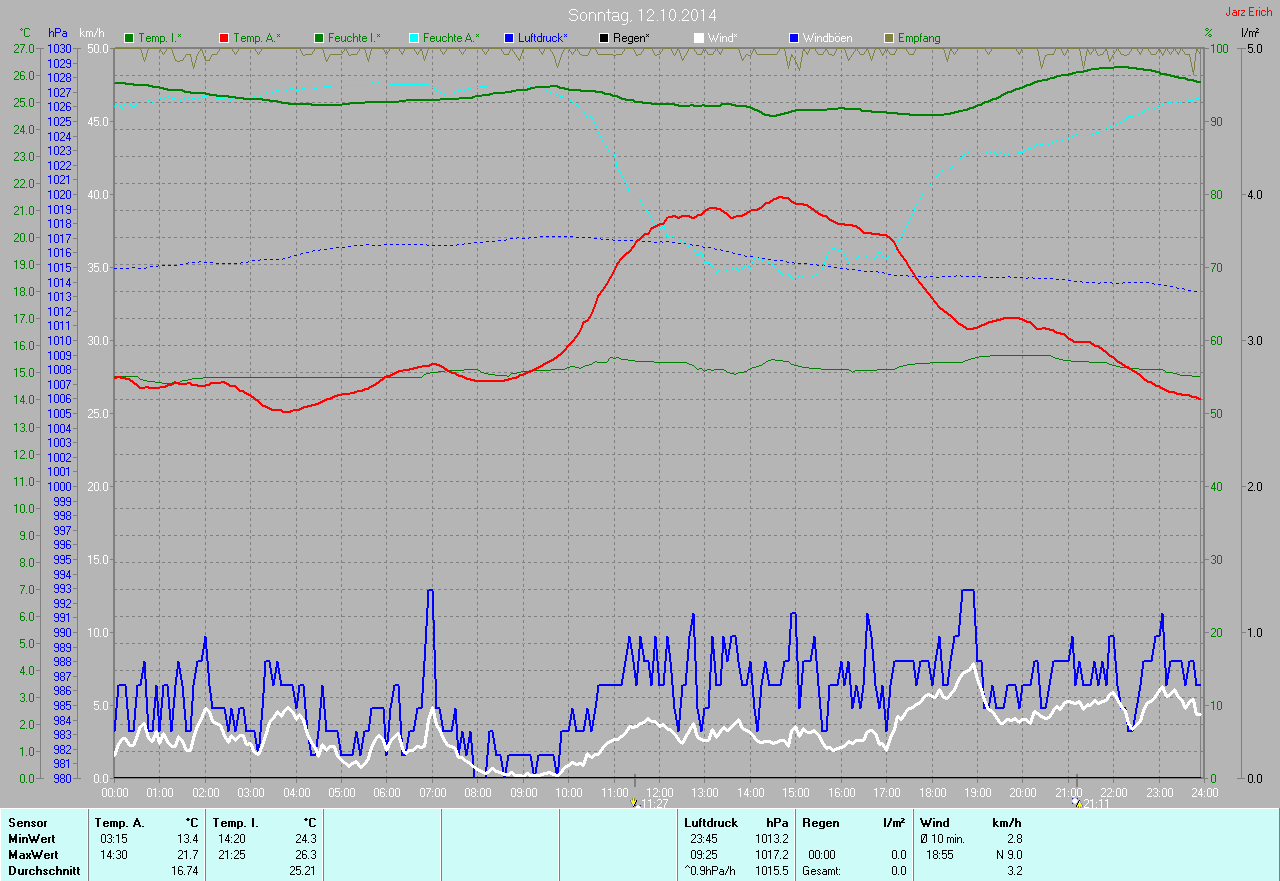Click the maximum outdoor temperature value "21.7"

coord(187,855)
